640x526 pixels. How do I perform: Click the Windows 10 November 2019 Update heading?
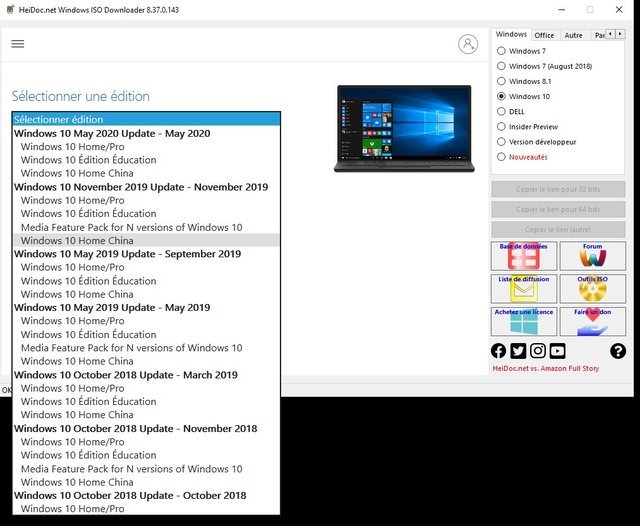pos(147,187)
